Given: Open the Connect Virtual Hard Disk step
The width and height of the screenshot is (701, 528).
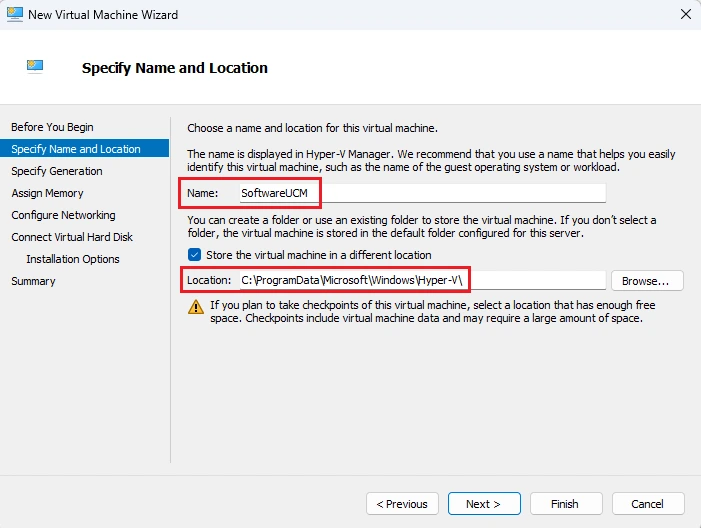Looking at the screenshot, I should coord(72,237).
